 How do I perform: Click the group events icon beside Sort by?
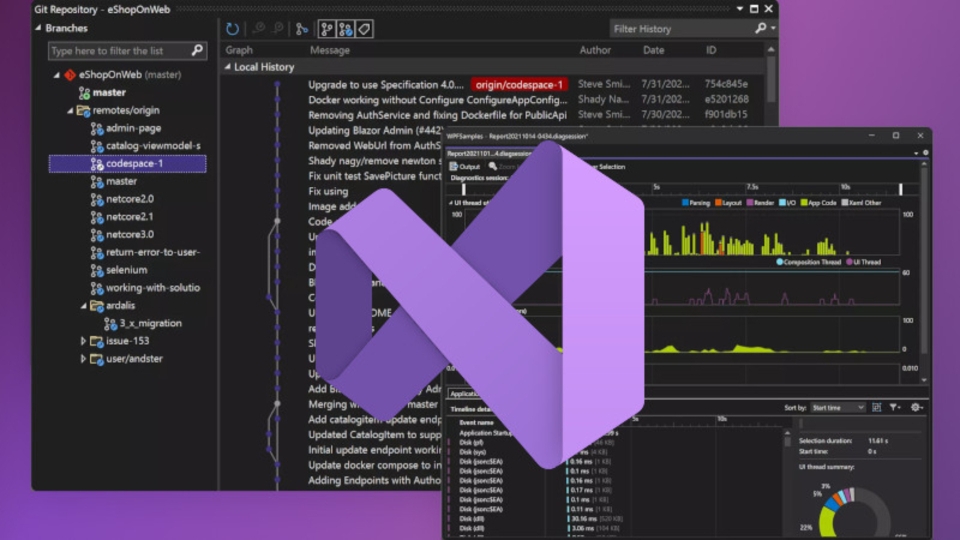pyautogui.click(x=877, y=407)
